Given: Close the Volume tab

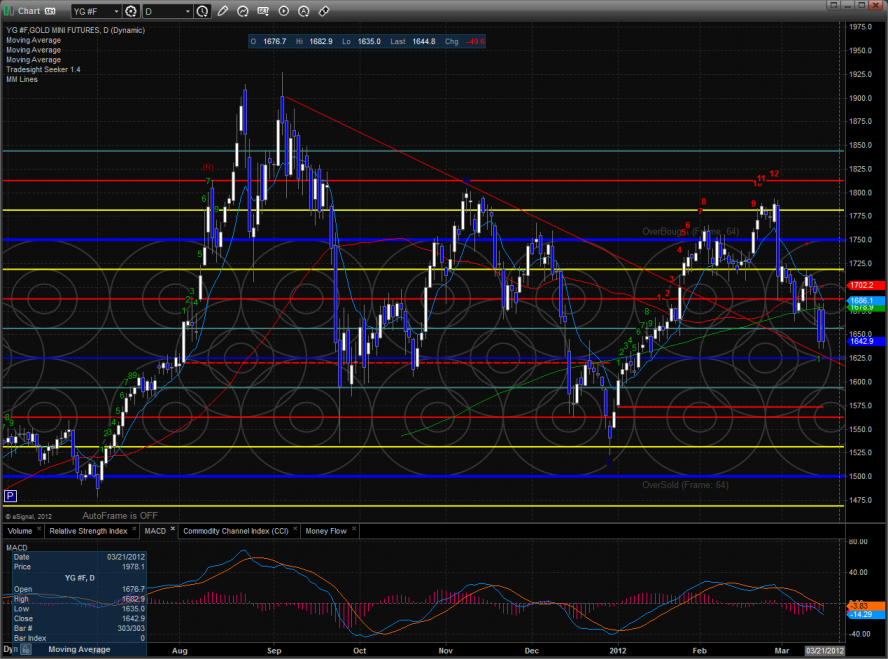Looking at the screenshot, I should click(40, 531).
